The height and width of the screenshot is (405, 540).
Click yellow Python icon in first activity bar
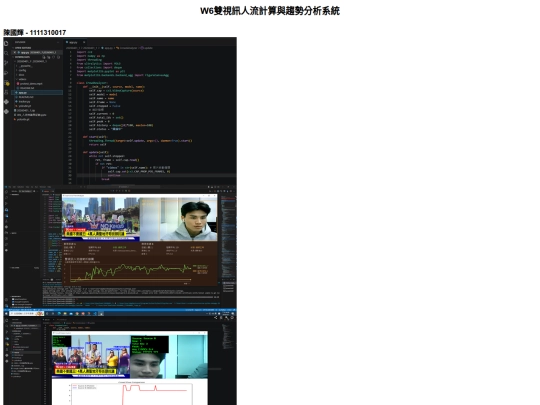(7, 83)
